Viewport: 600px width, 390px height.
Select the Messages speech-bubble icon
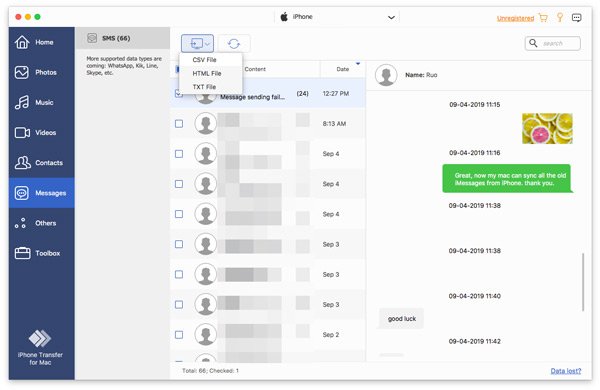tap(22, 193)
